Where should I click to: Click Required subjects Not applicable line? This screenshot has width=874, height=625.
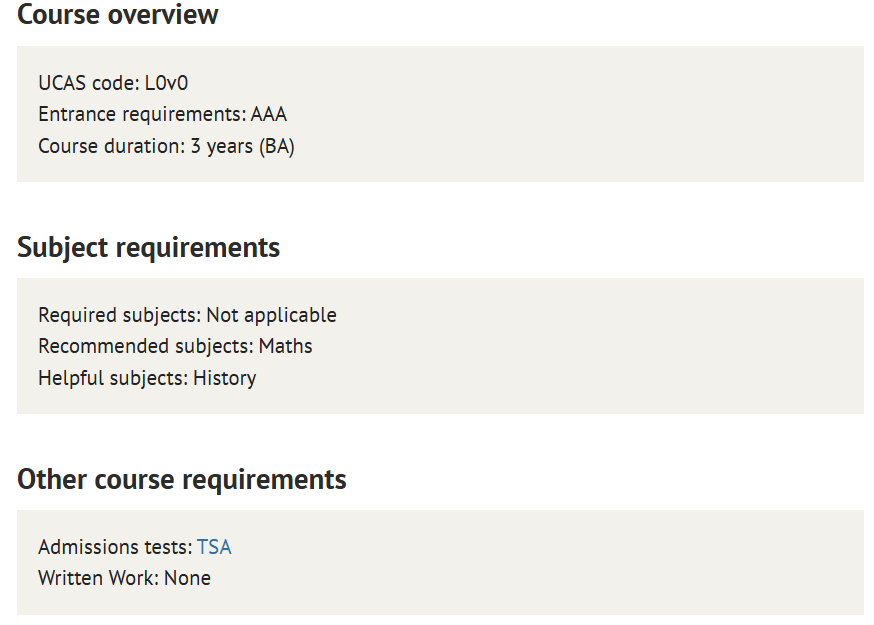(x=187, y=316)
